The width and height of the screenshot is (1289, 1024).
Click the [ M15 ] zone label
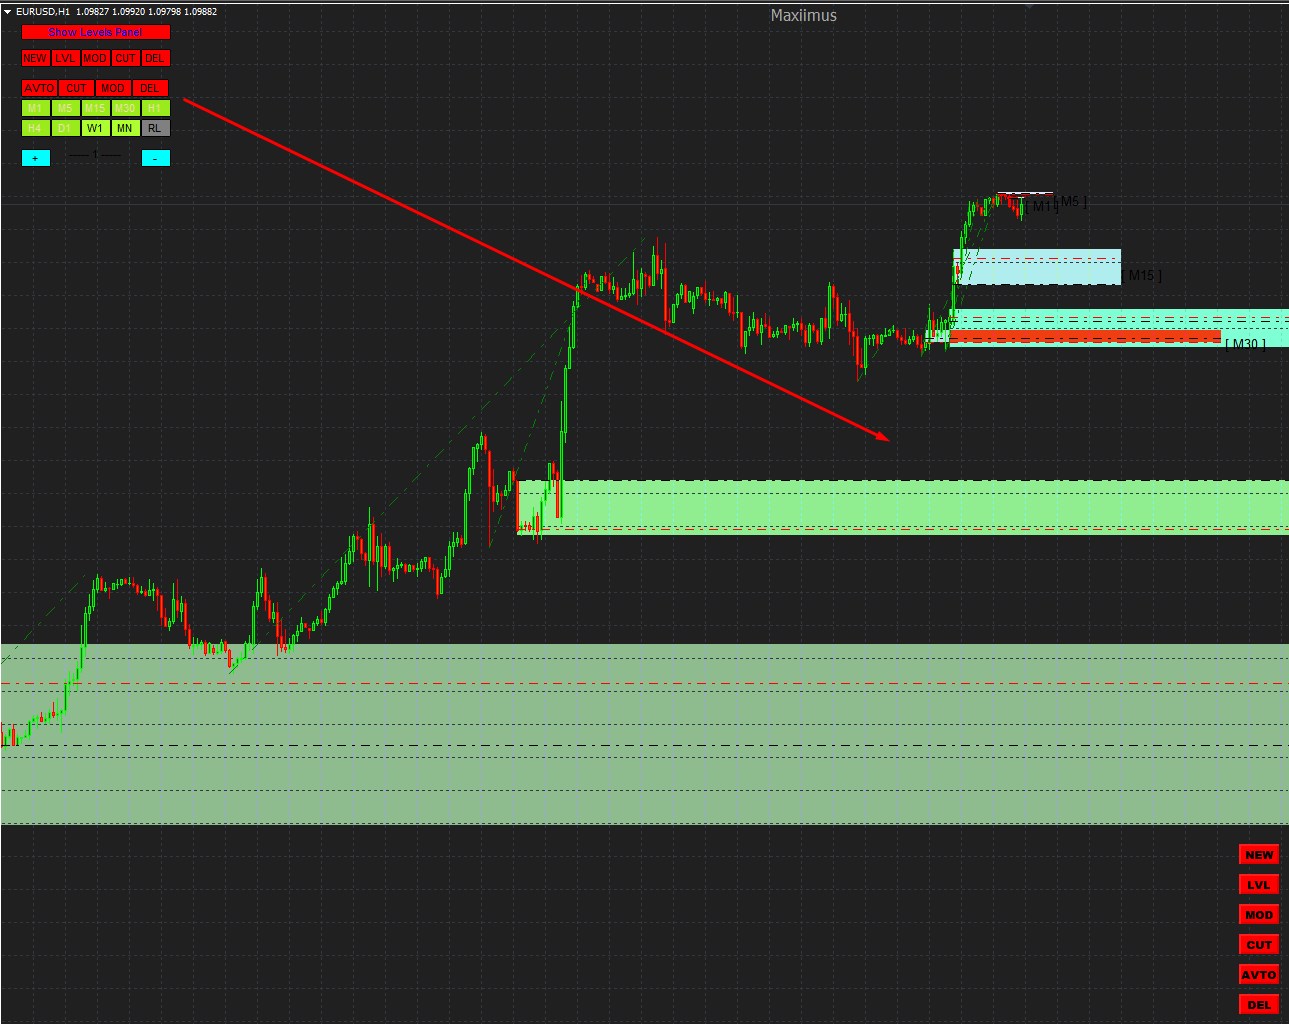[1141, 276]
